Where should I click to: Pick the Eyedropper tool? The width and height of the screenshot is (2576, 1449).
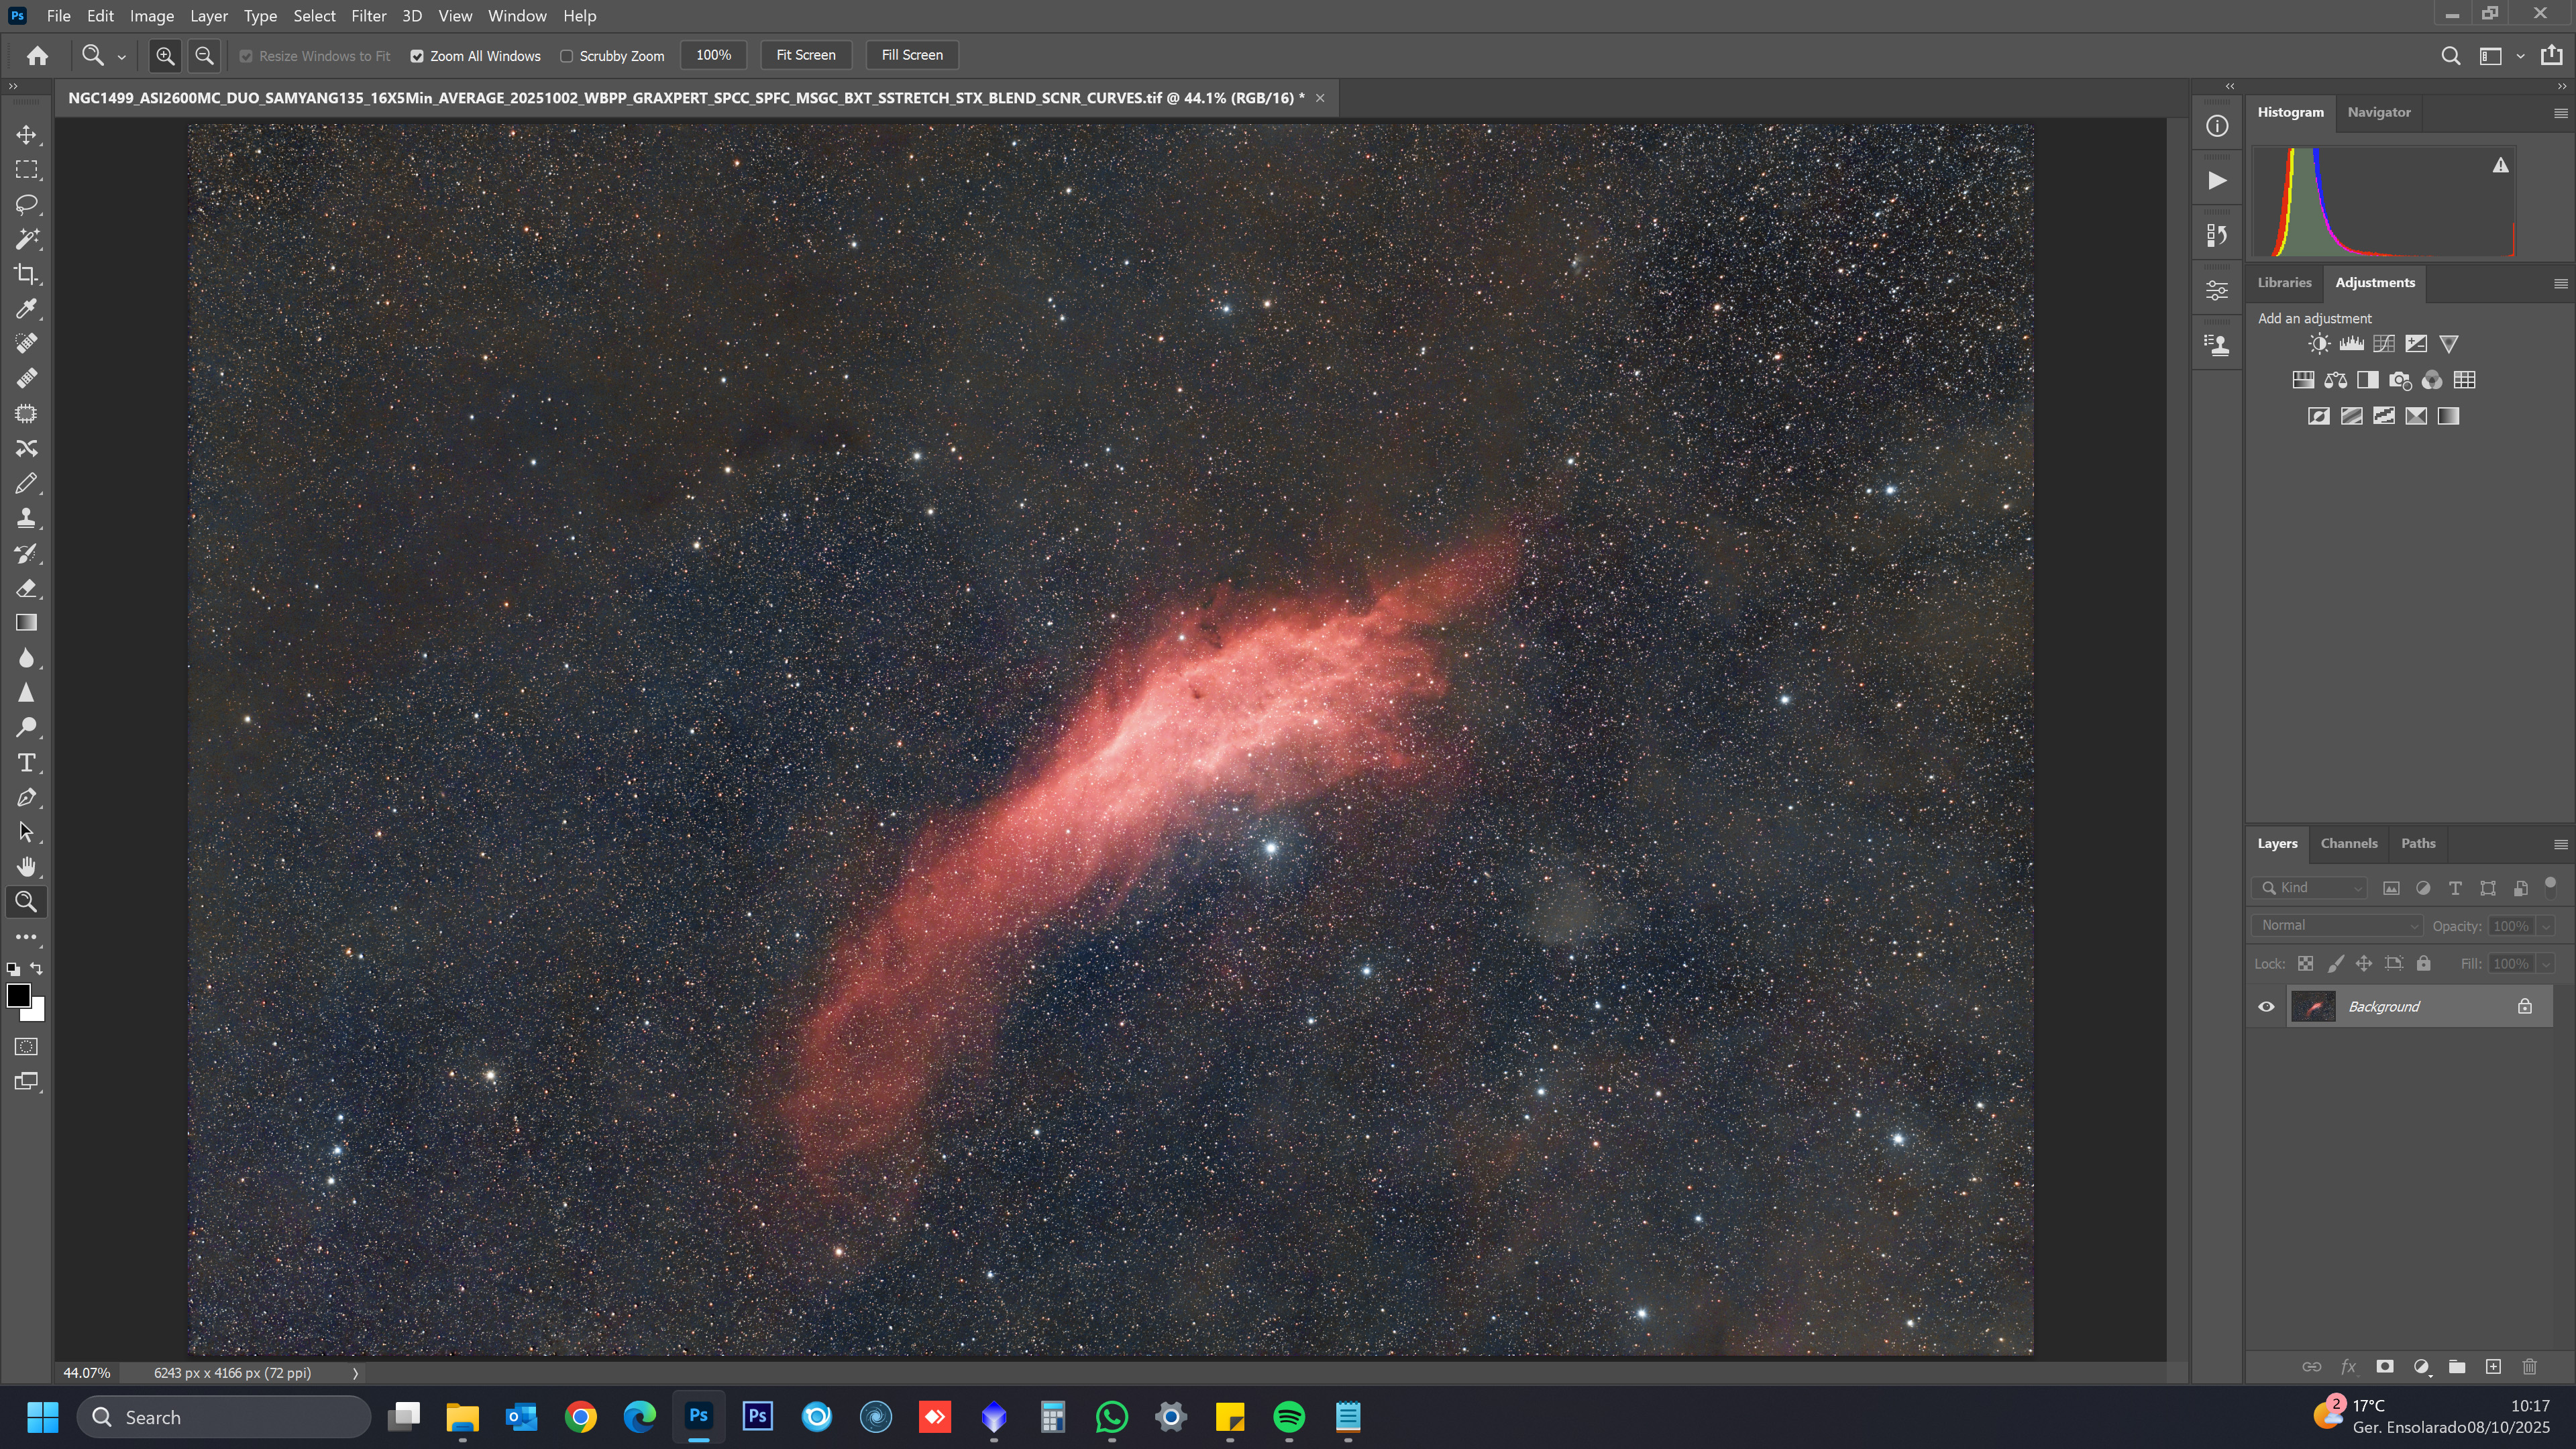[26, 309]
